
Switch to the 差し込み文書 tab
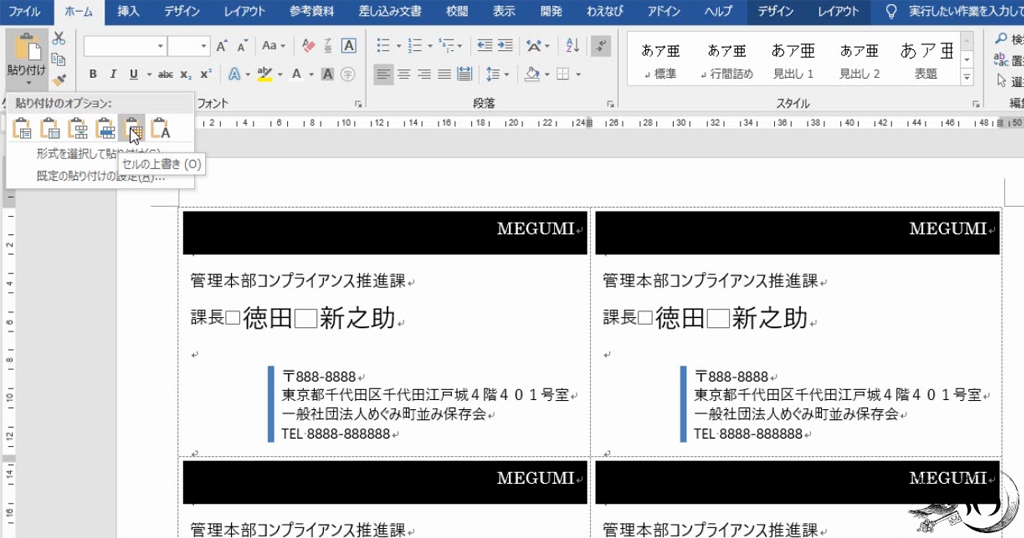pyautogui.click(x=390, y=12)
